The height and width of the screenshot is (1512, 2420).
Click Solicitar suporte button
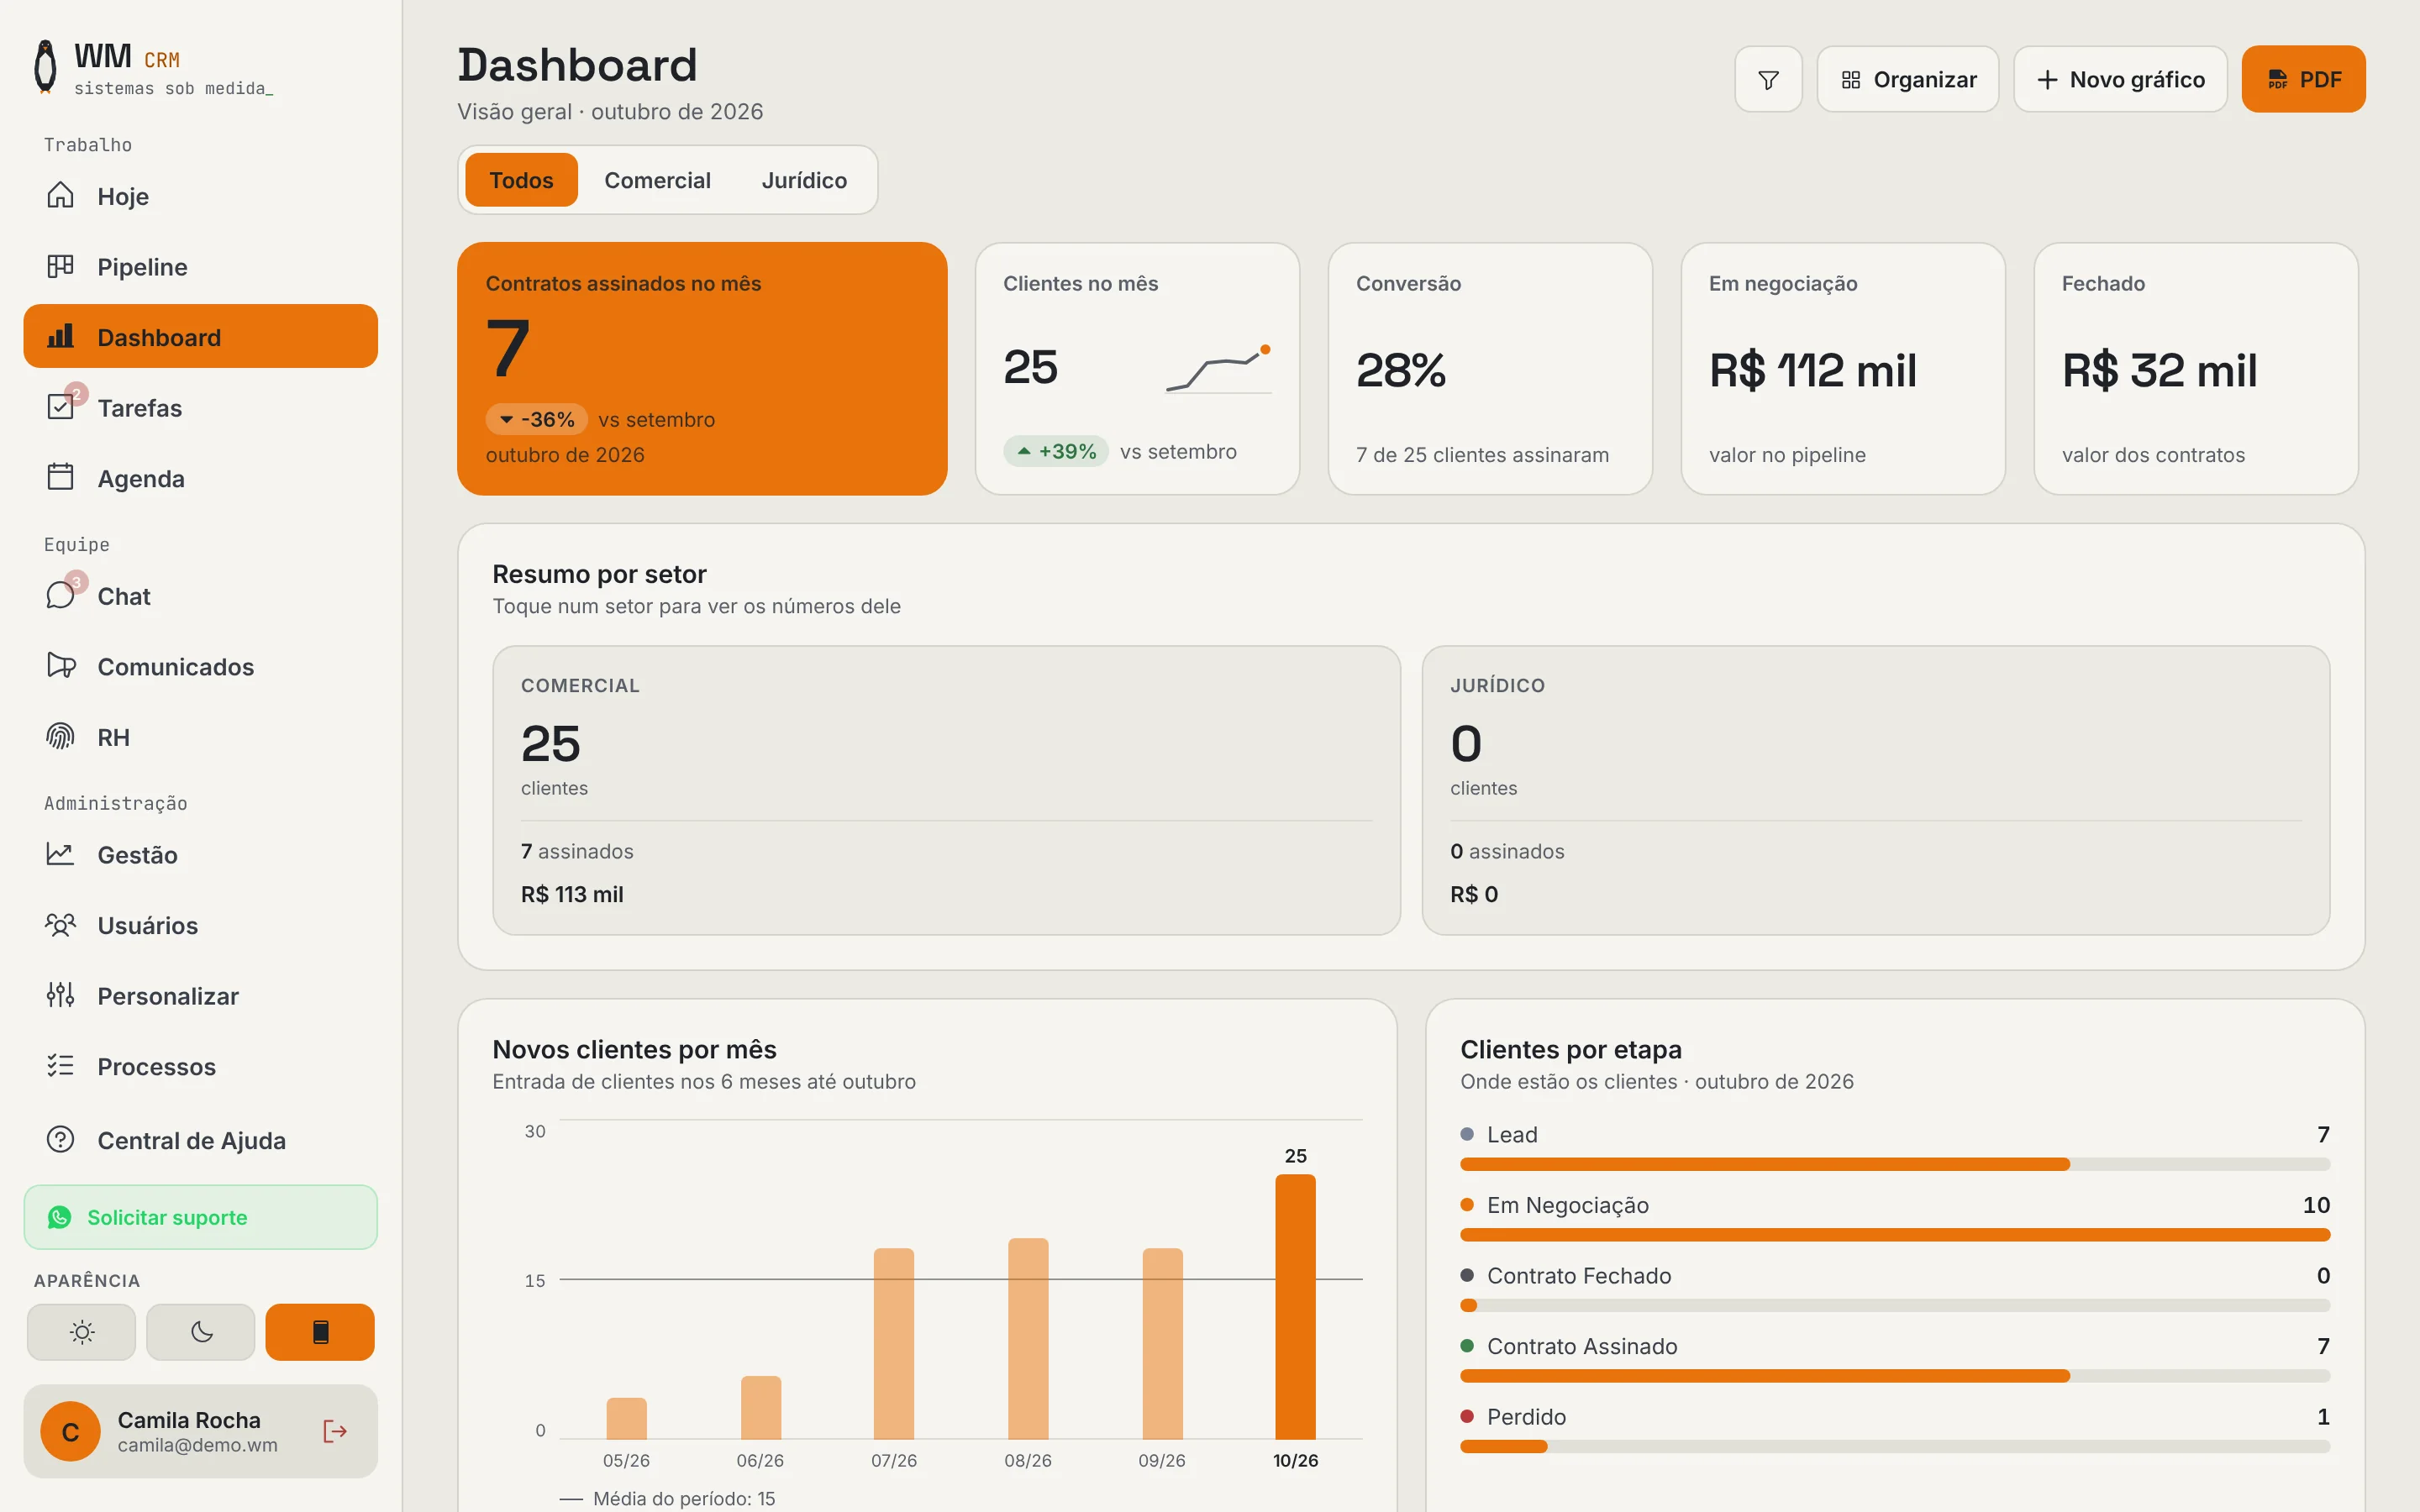[x=201, y=1217]
